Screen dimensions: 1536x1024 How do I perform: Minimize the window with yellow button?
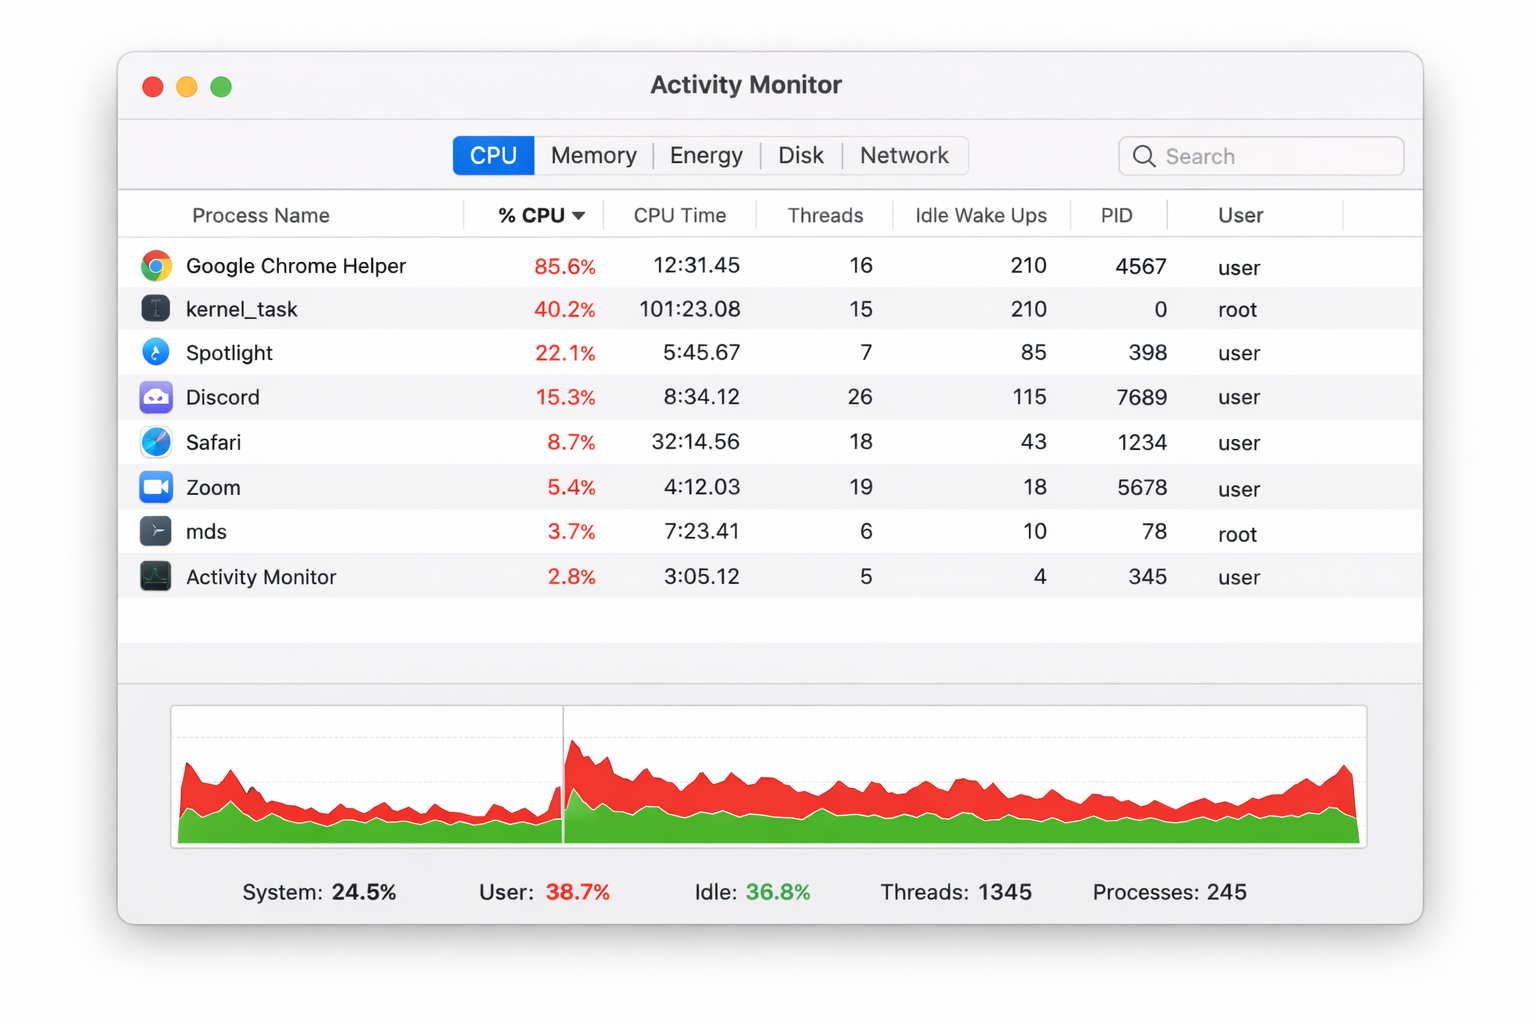click(x=187, y=87)
